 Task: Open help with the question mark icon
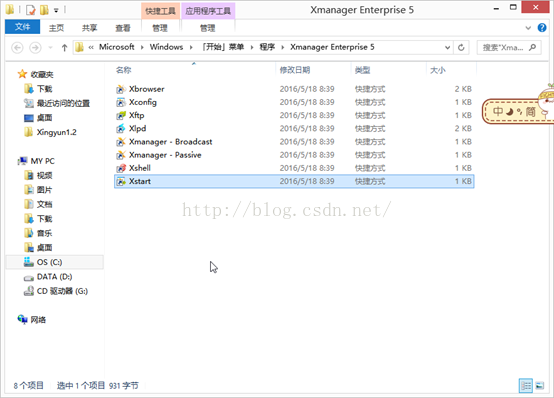[x=542, y=28]
